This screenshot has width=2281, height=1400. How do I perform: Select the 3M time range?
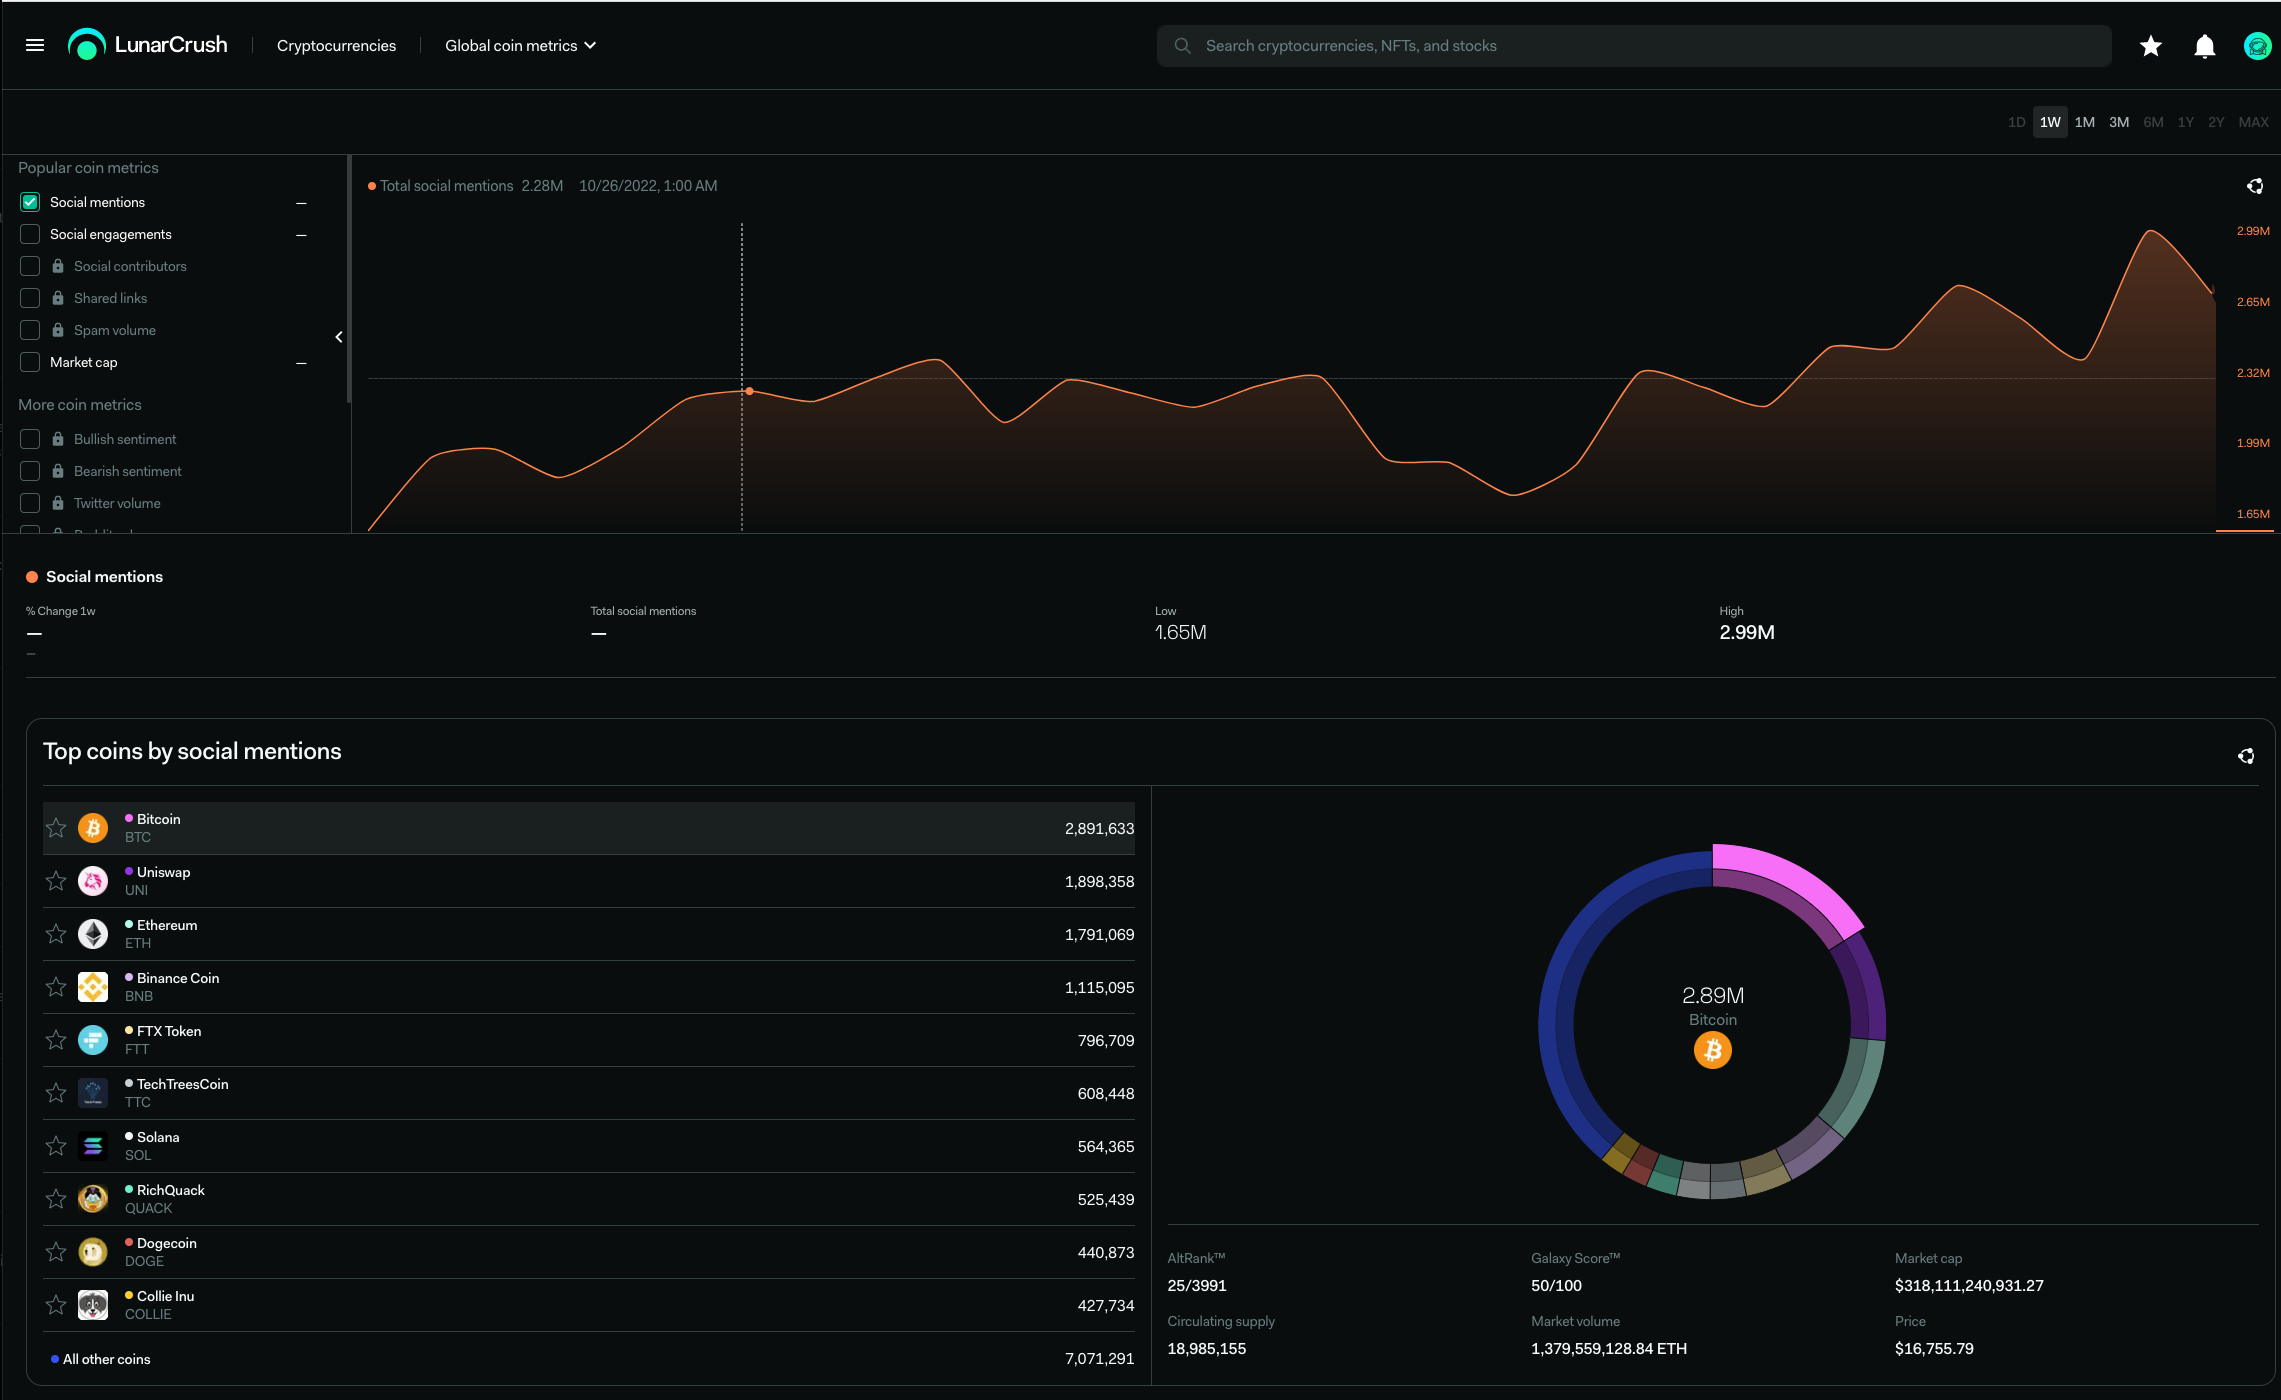pos(2118,122)
